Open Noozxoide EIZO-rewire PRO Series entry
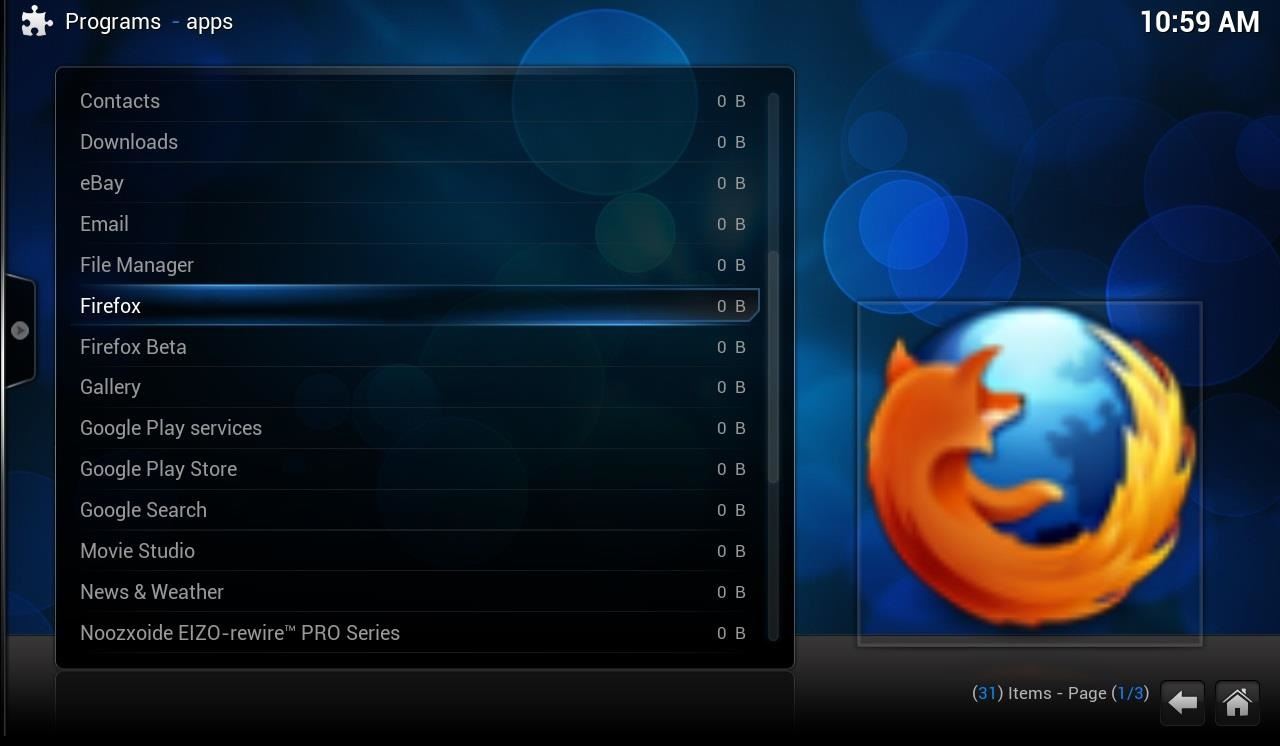 [414, 633]
